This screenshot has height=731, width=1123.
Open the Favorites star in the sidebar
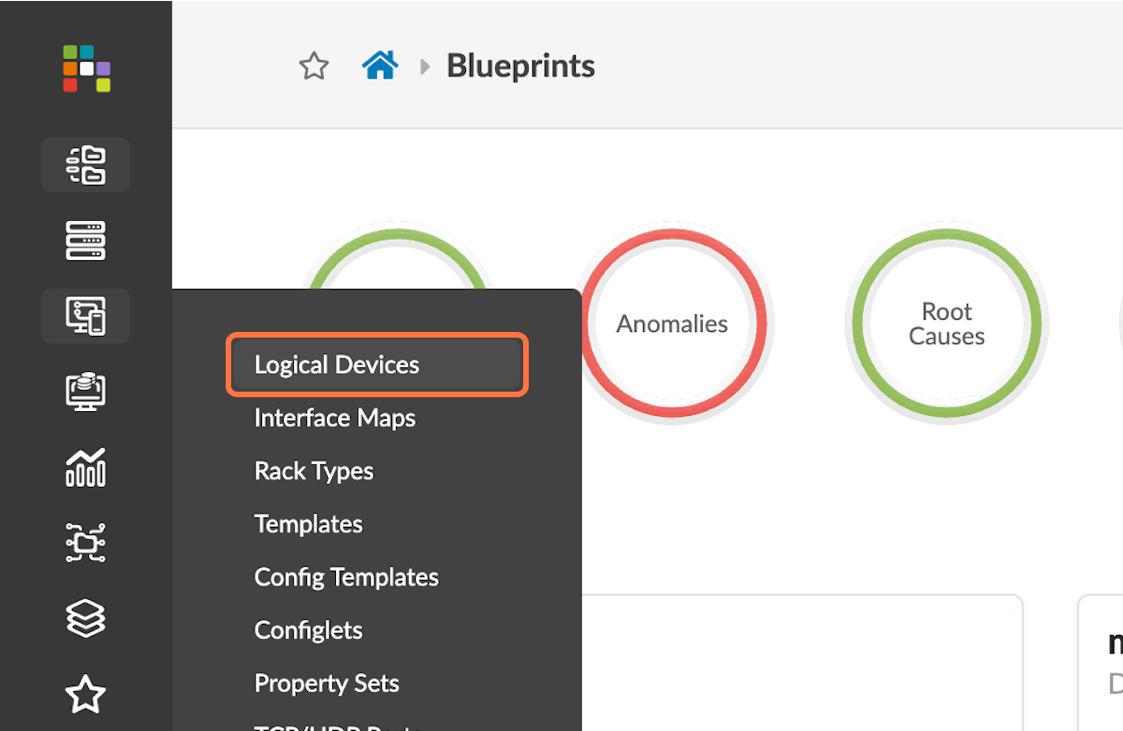(x=86, y=694)
